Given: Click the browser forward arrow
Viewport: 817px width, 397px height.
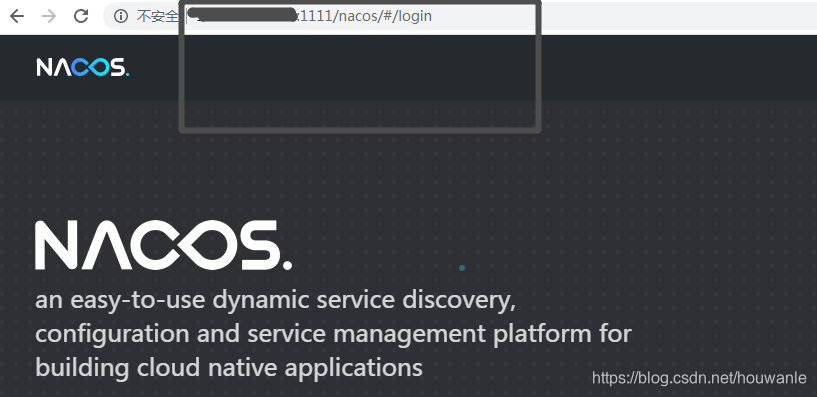Looking at the screenshot, I should (x=49, y=16).
